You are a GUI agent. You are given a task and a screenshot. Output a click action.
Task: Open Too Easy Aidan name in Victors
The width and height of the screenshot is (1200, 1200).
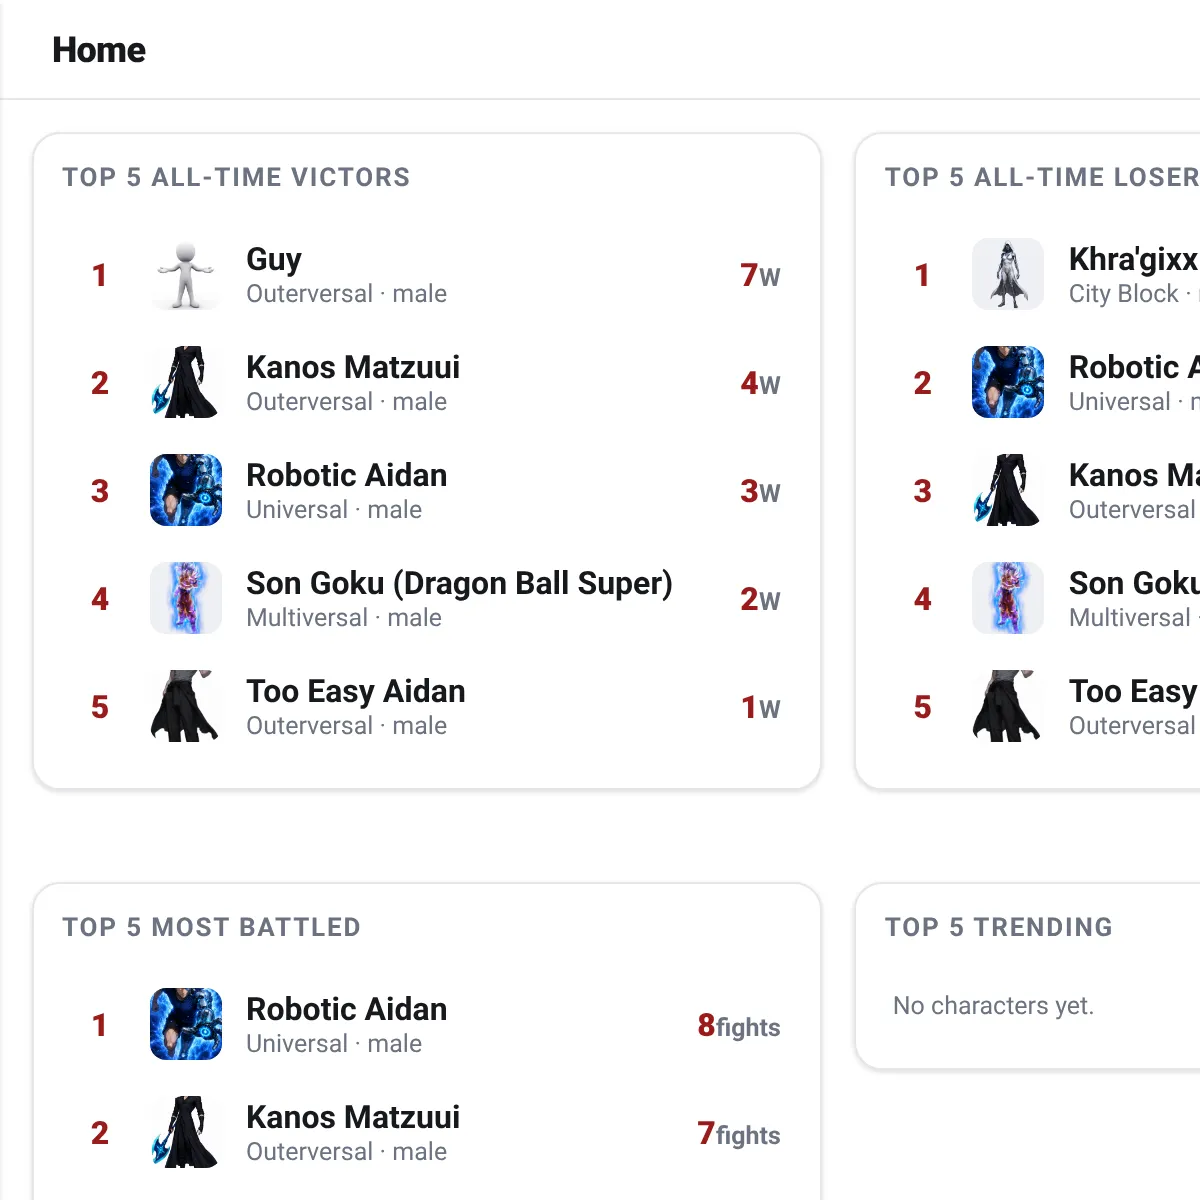(x=356, y=691)
